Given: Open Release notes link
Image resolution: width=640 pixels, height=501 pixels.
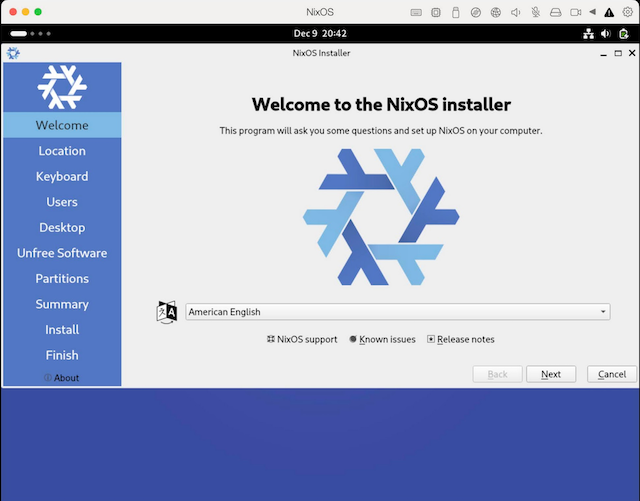Looking at the screenshot, I should point(461,339).
